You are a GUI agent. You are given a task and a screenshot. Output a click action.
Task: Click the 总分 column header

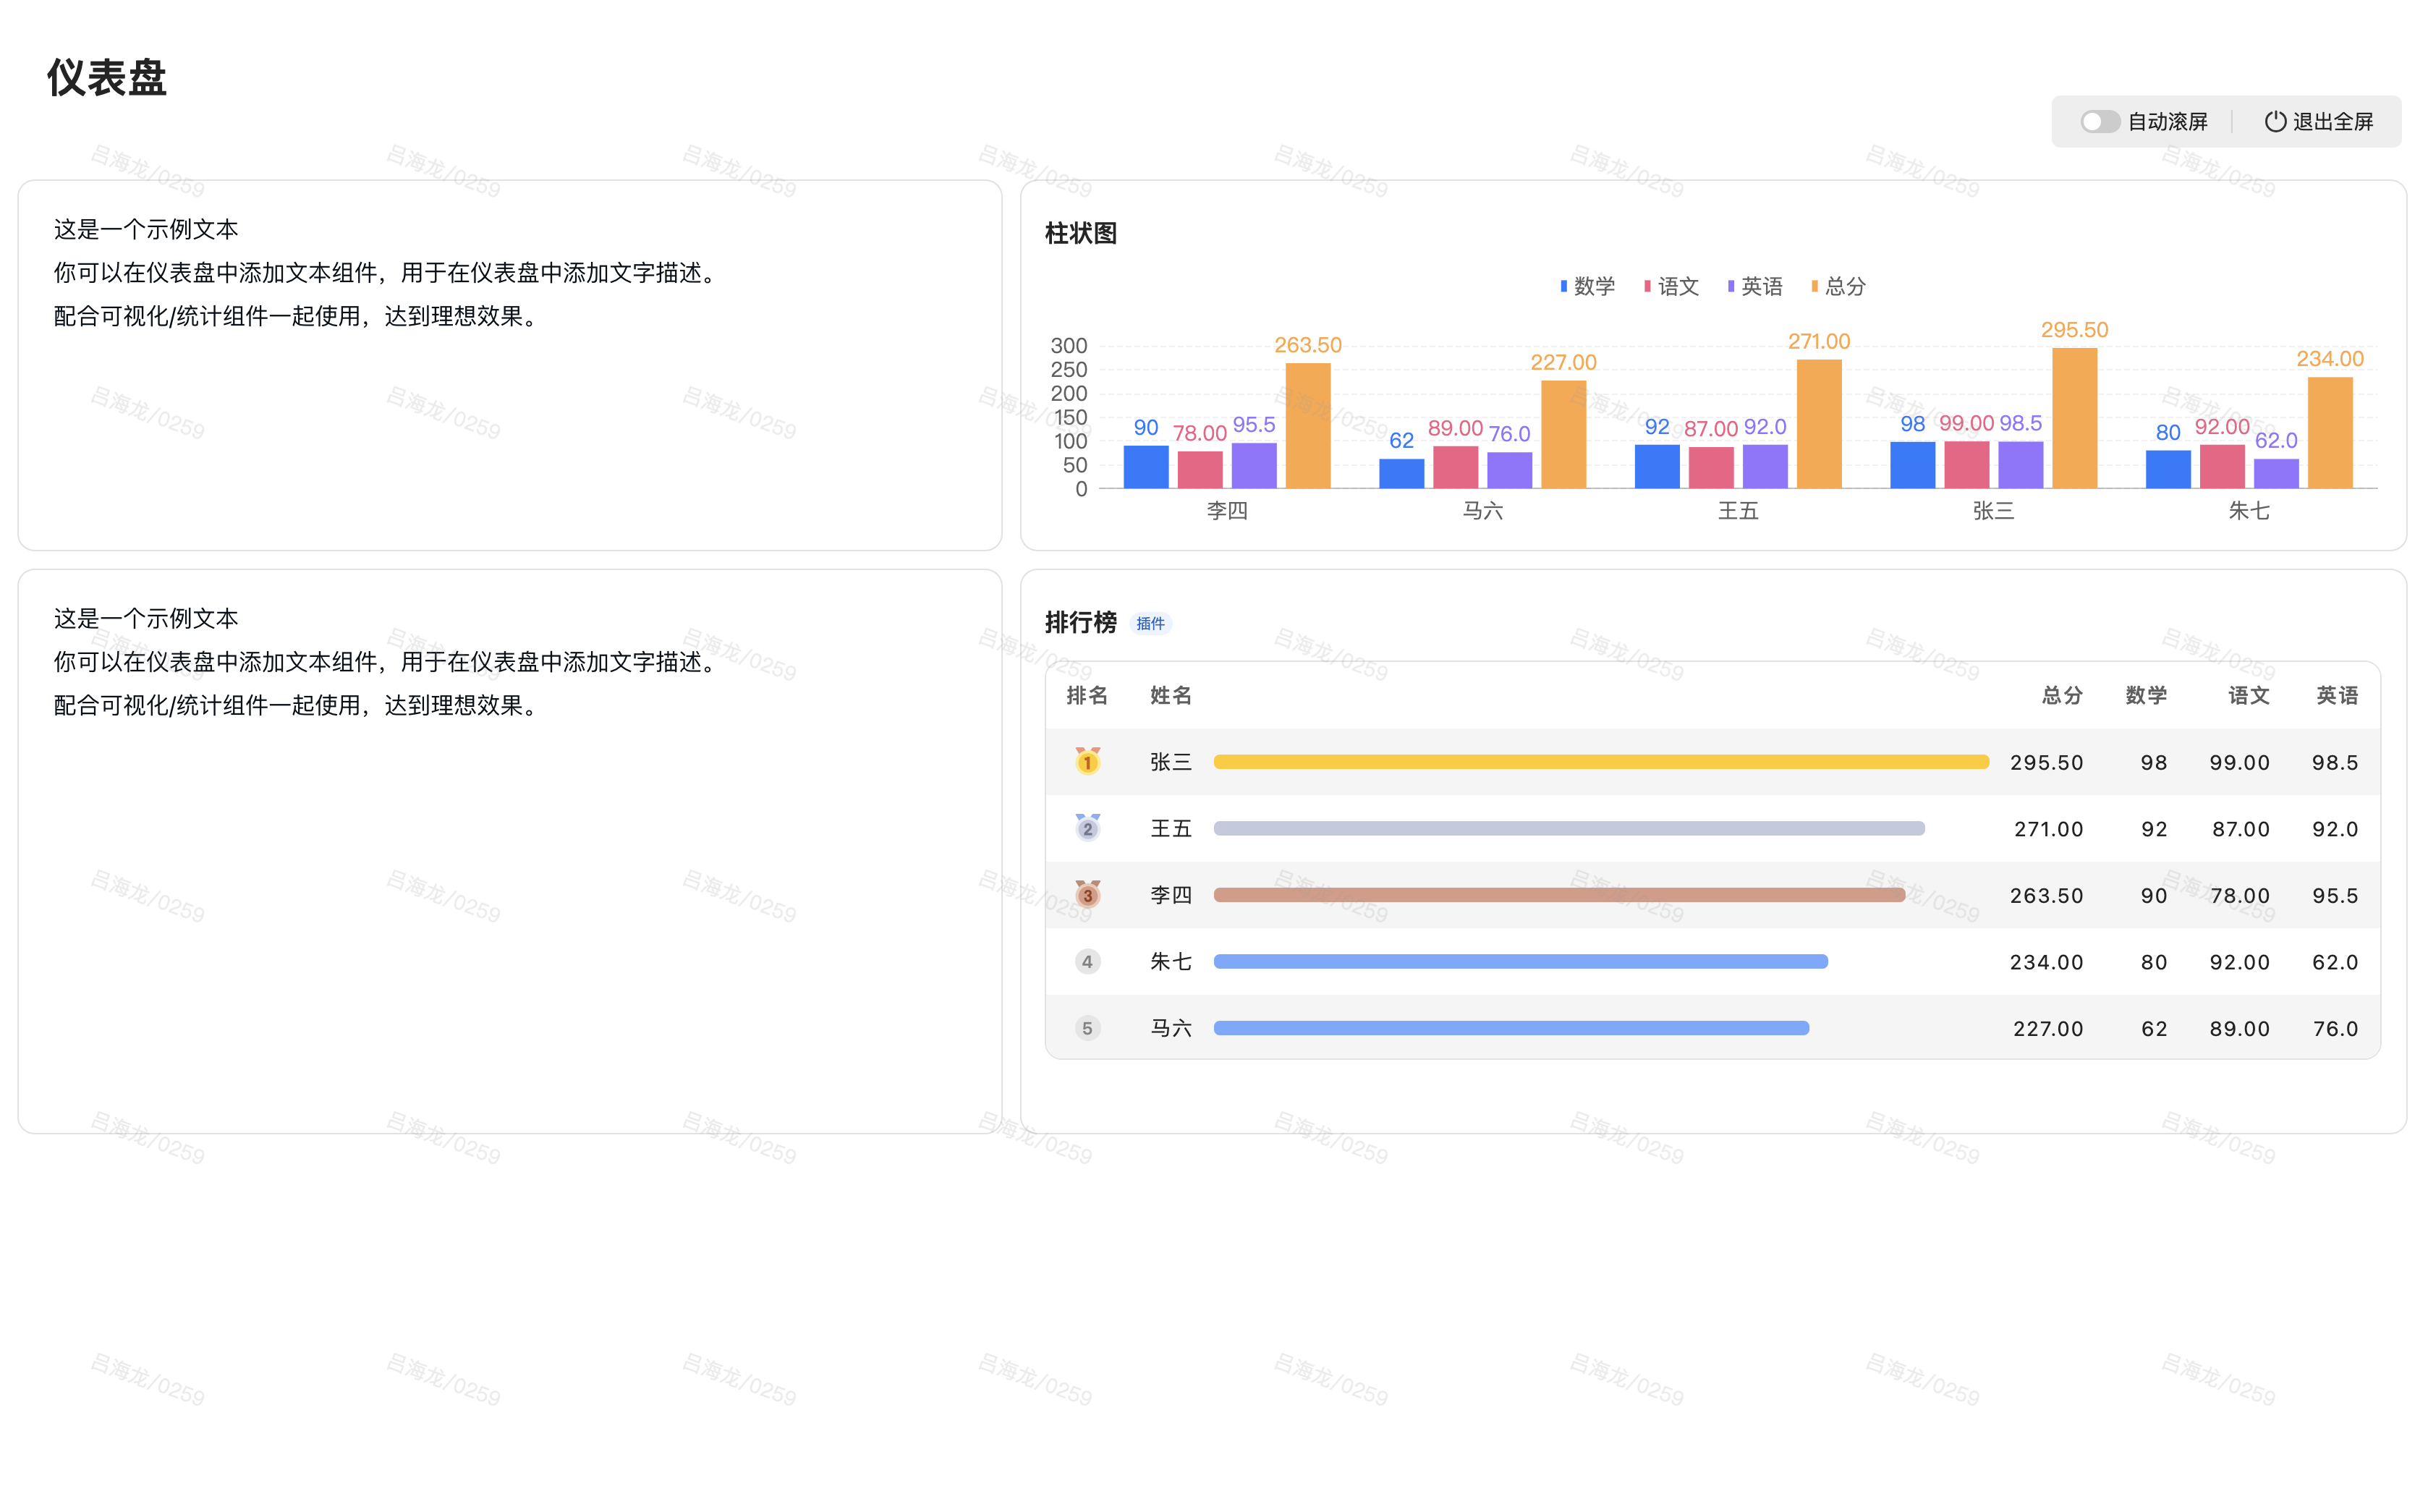2061,696
